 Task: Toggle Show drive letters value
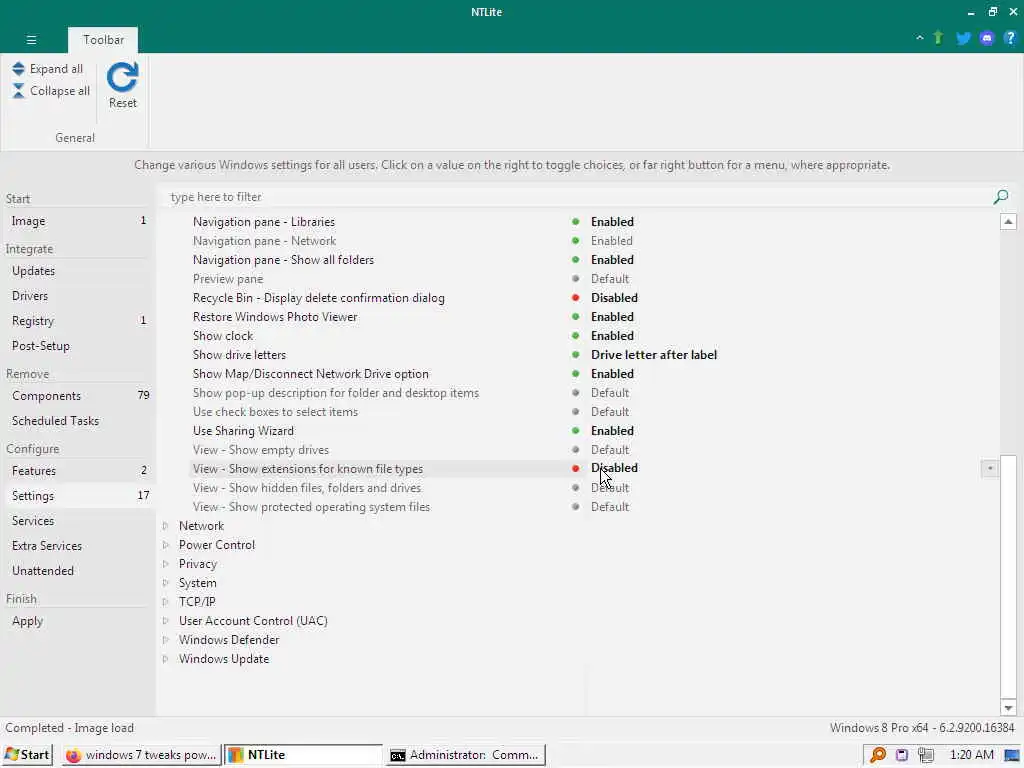pos(654,355)
